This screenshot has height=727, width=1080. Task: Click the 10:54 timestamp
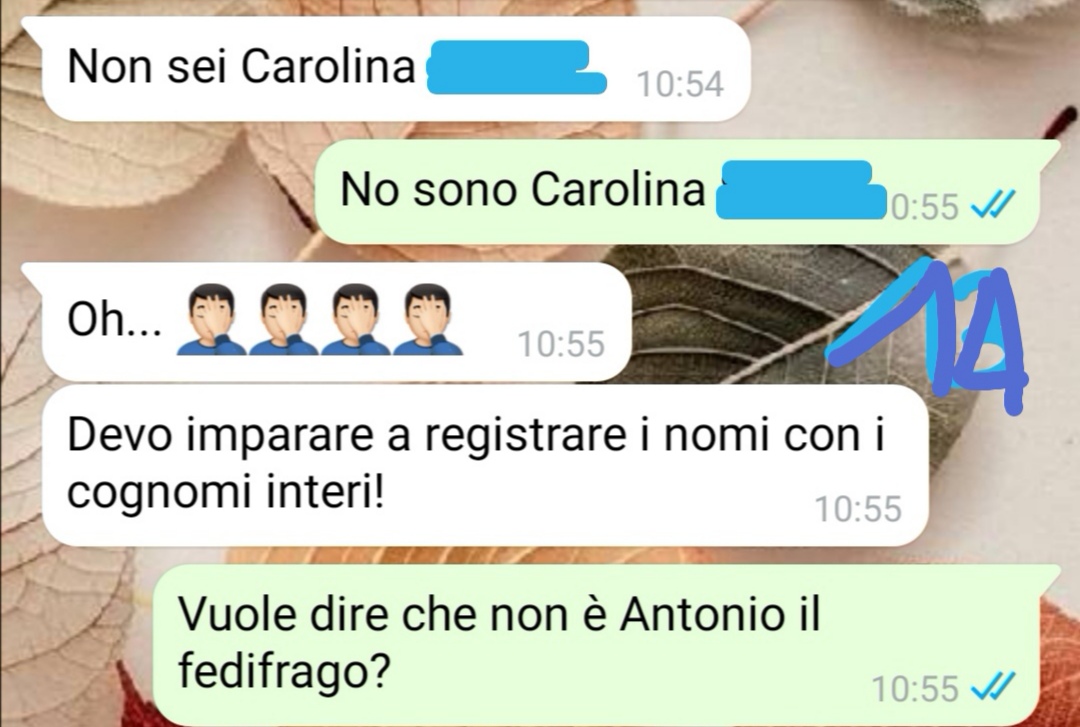coord(681,85)
